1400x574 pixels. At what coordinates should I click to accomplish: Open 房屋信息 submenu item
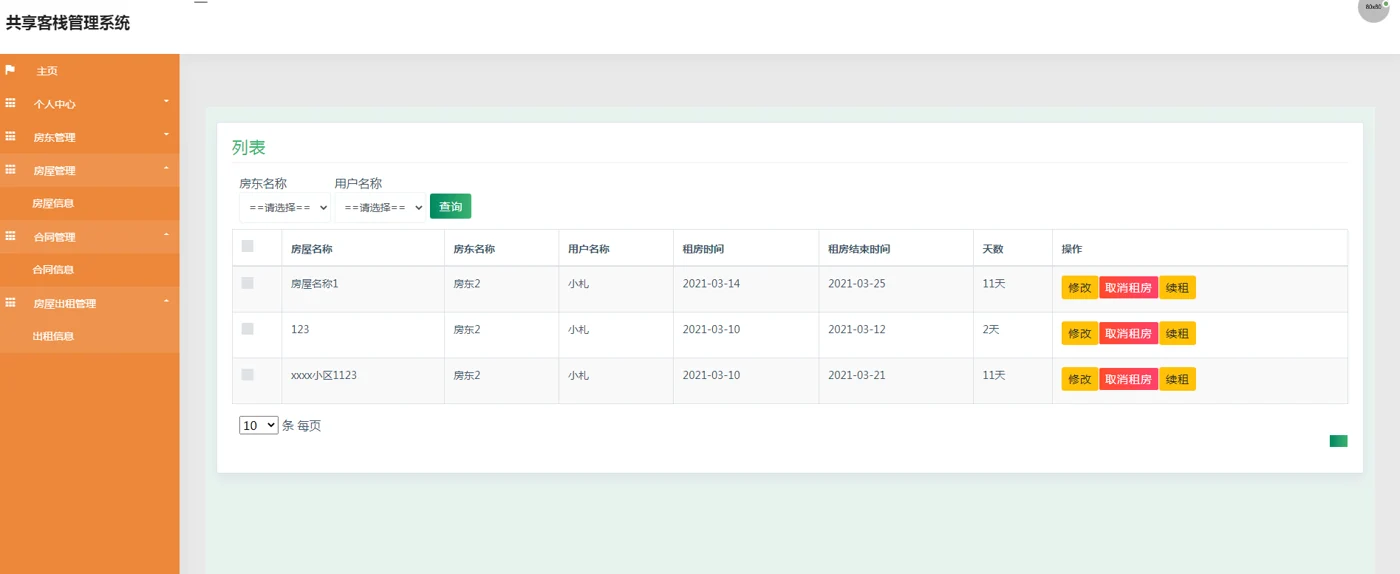(53, 203)
